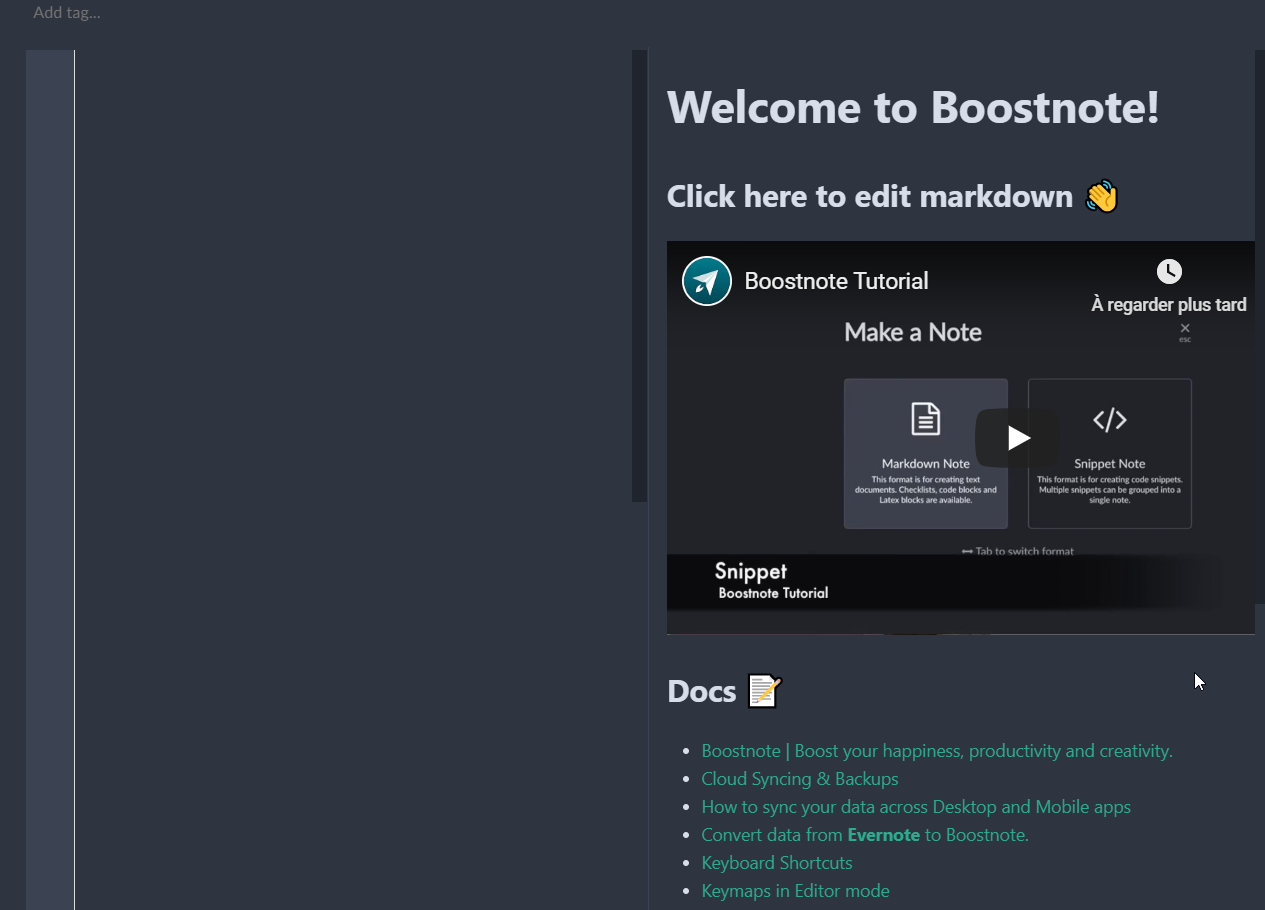Open Convert data from Evernote link
This screenshot has width=1265, height=910.
coord(865,834)
